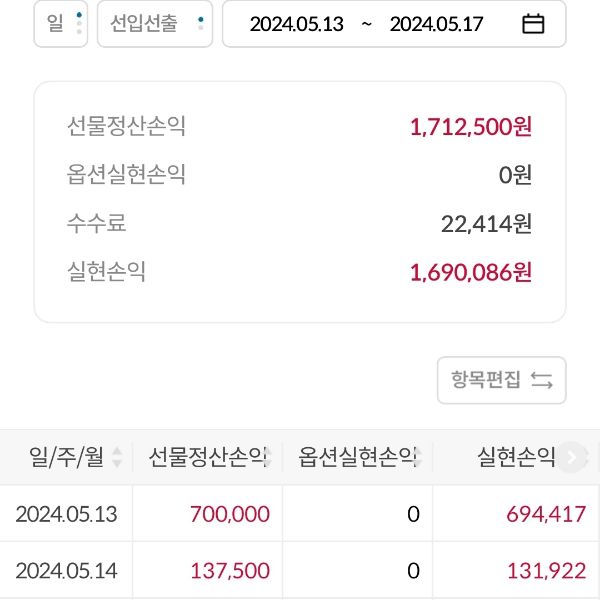Image resolution: width=600 pixels, height=600 pixels.
Task: Select the 2024.05.14 table row date
Action: coord(66,571)
